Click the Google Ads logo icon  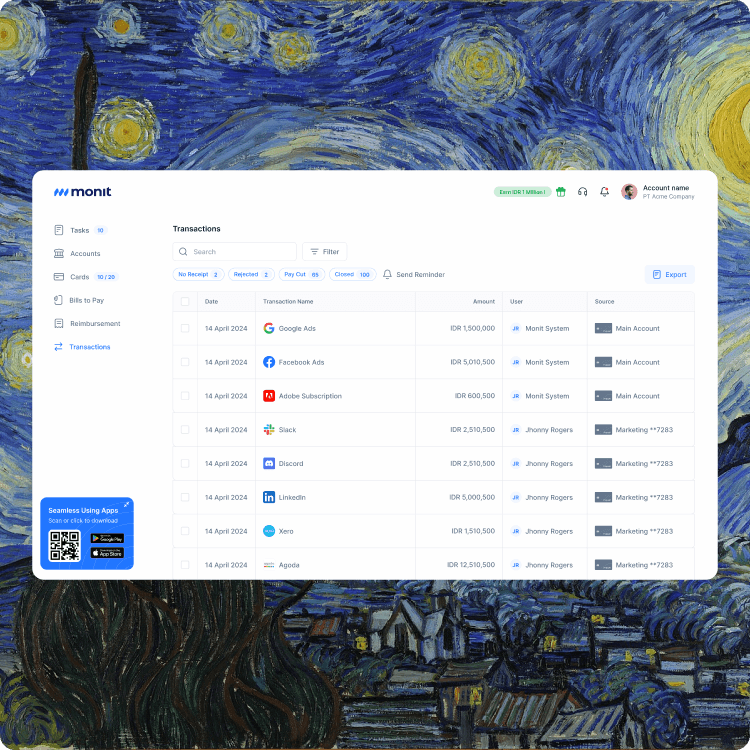pos(269,328)
